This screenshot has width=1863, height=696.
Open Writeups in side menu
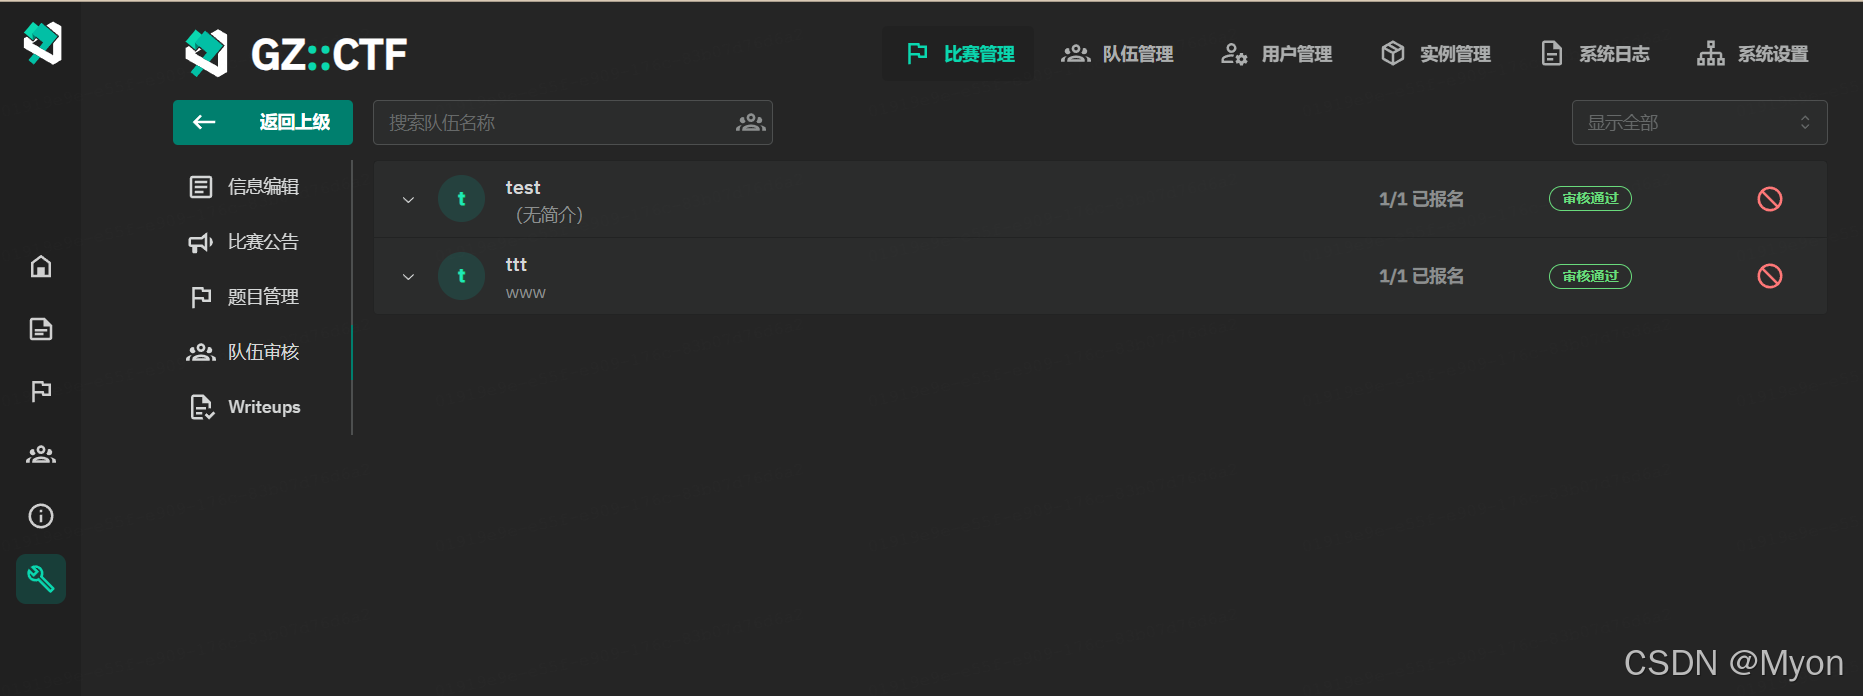(262, 407)
